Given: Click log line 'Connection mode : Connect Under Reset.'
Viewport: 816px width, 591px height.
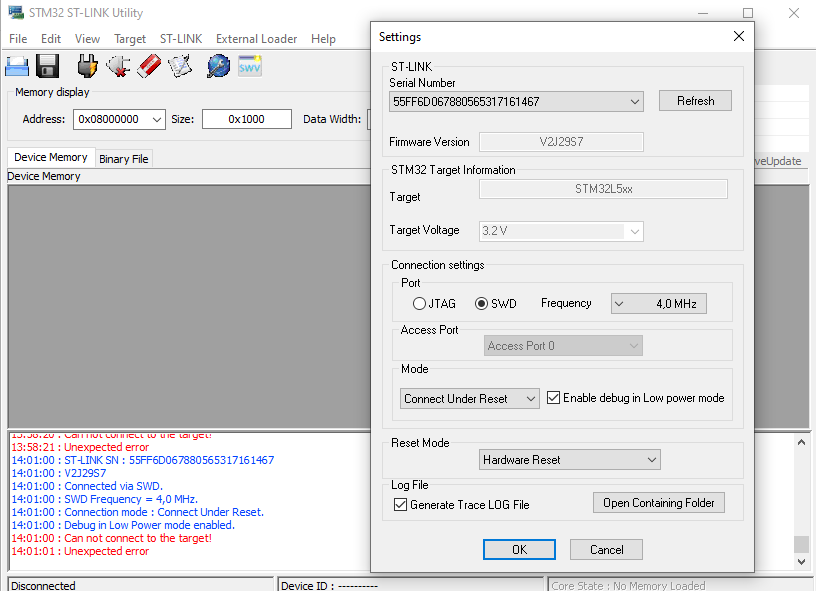Looking at the screenshot, I should tap(137, 512).
